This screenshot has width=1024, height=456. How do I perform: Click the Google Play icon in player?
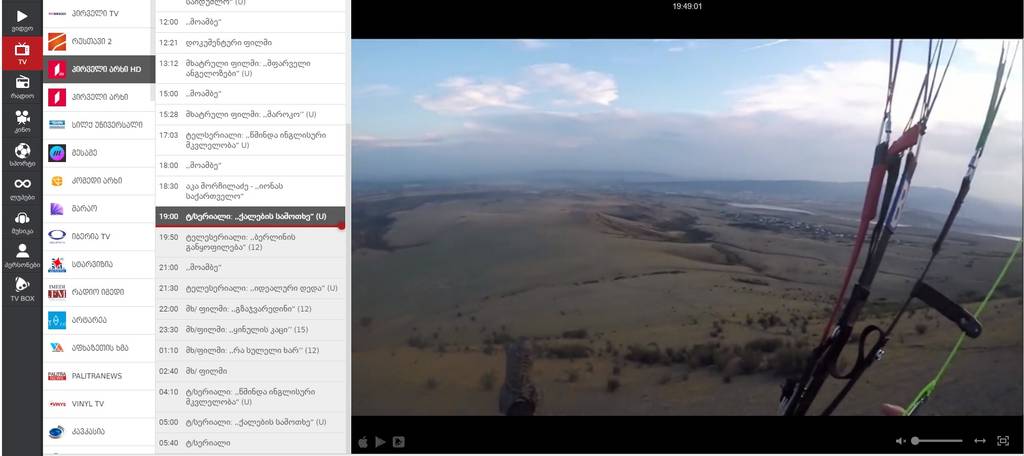tap(381, 442)
